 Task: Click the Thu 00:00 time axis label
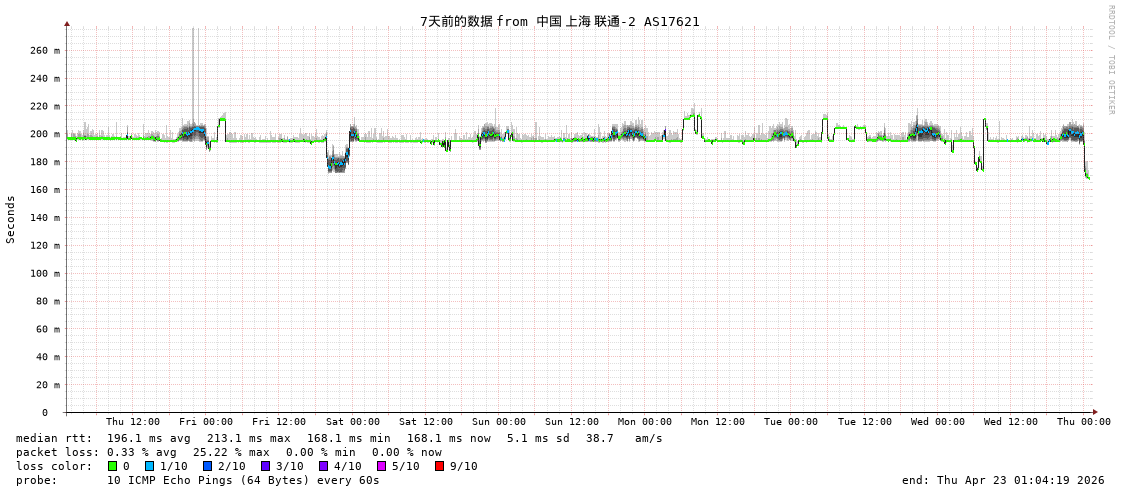point(1083,422)
